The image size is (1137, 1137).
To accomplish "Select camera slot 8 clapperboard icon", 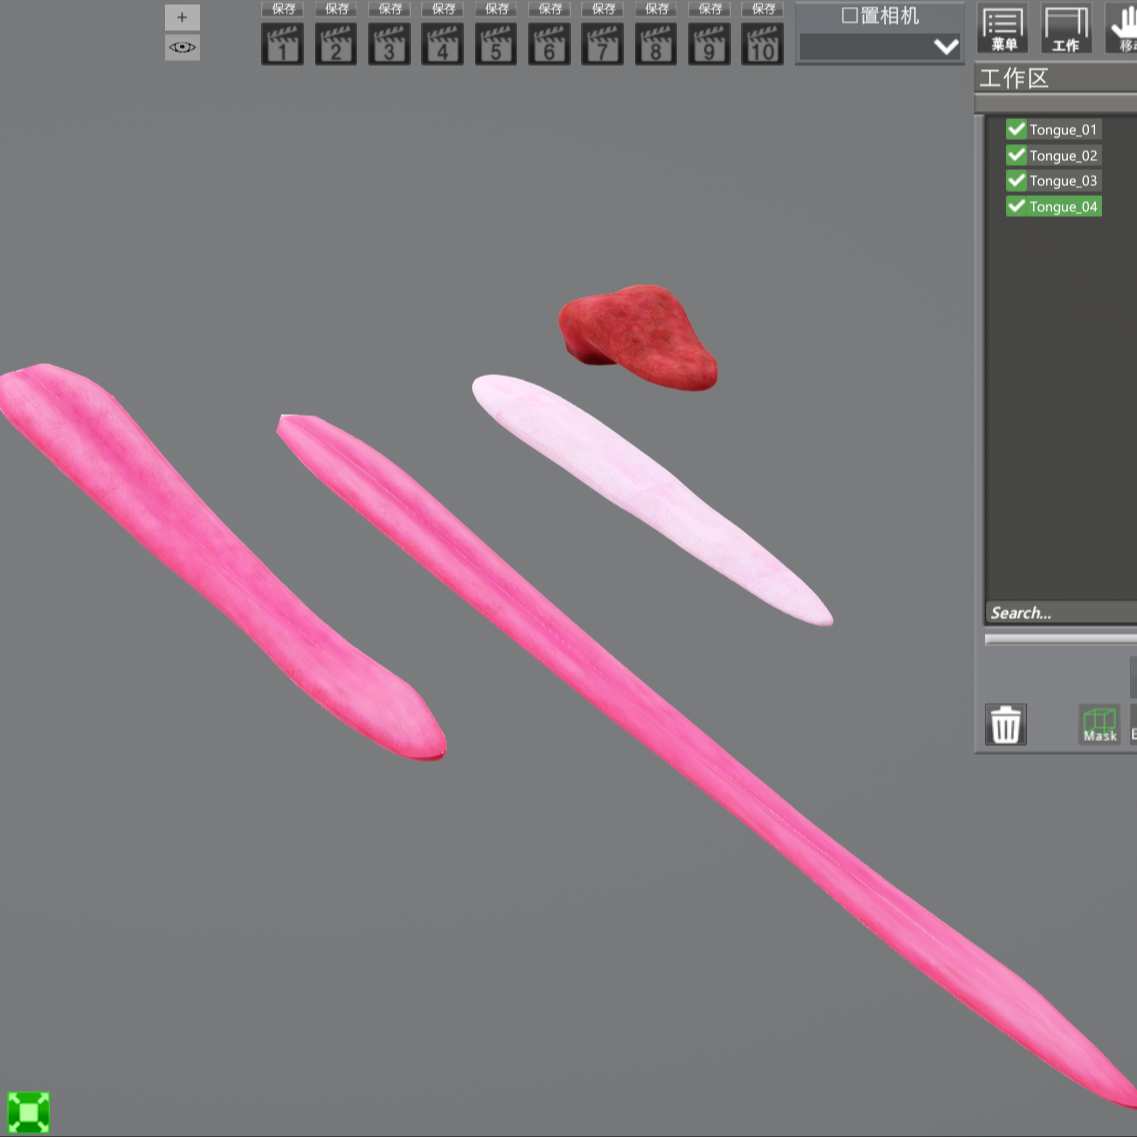I will point(656,44).
